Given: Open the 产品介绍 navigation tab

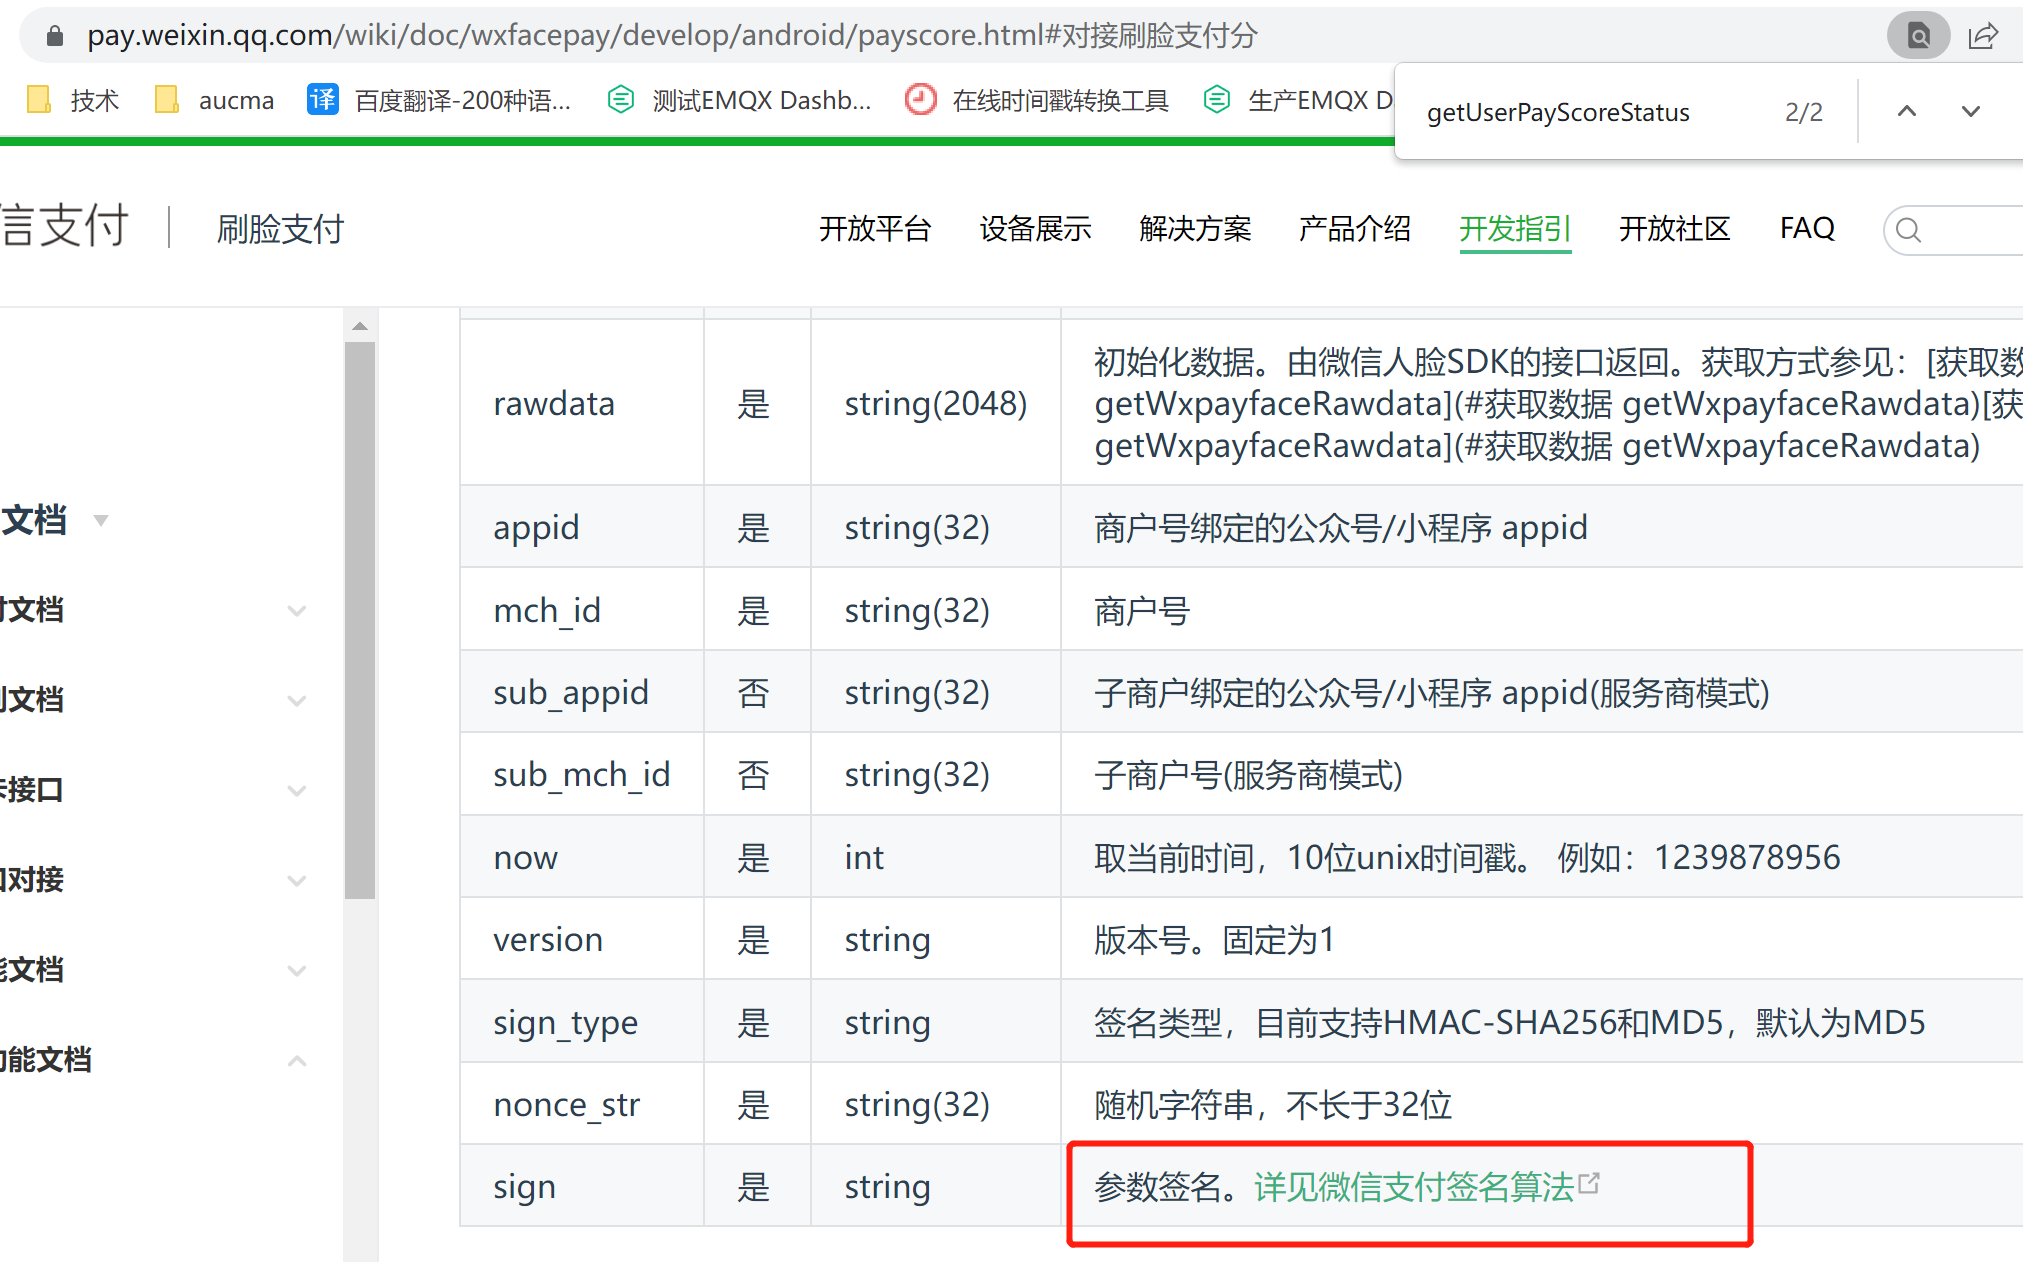Looking at the screenshot, I should coord(1354,229).
